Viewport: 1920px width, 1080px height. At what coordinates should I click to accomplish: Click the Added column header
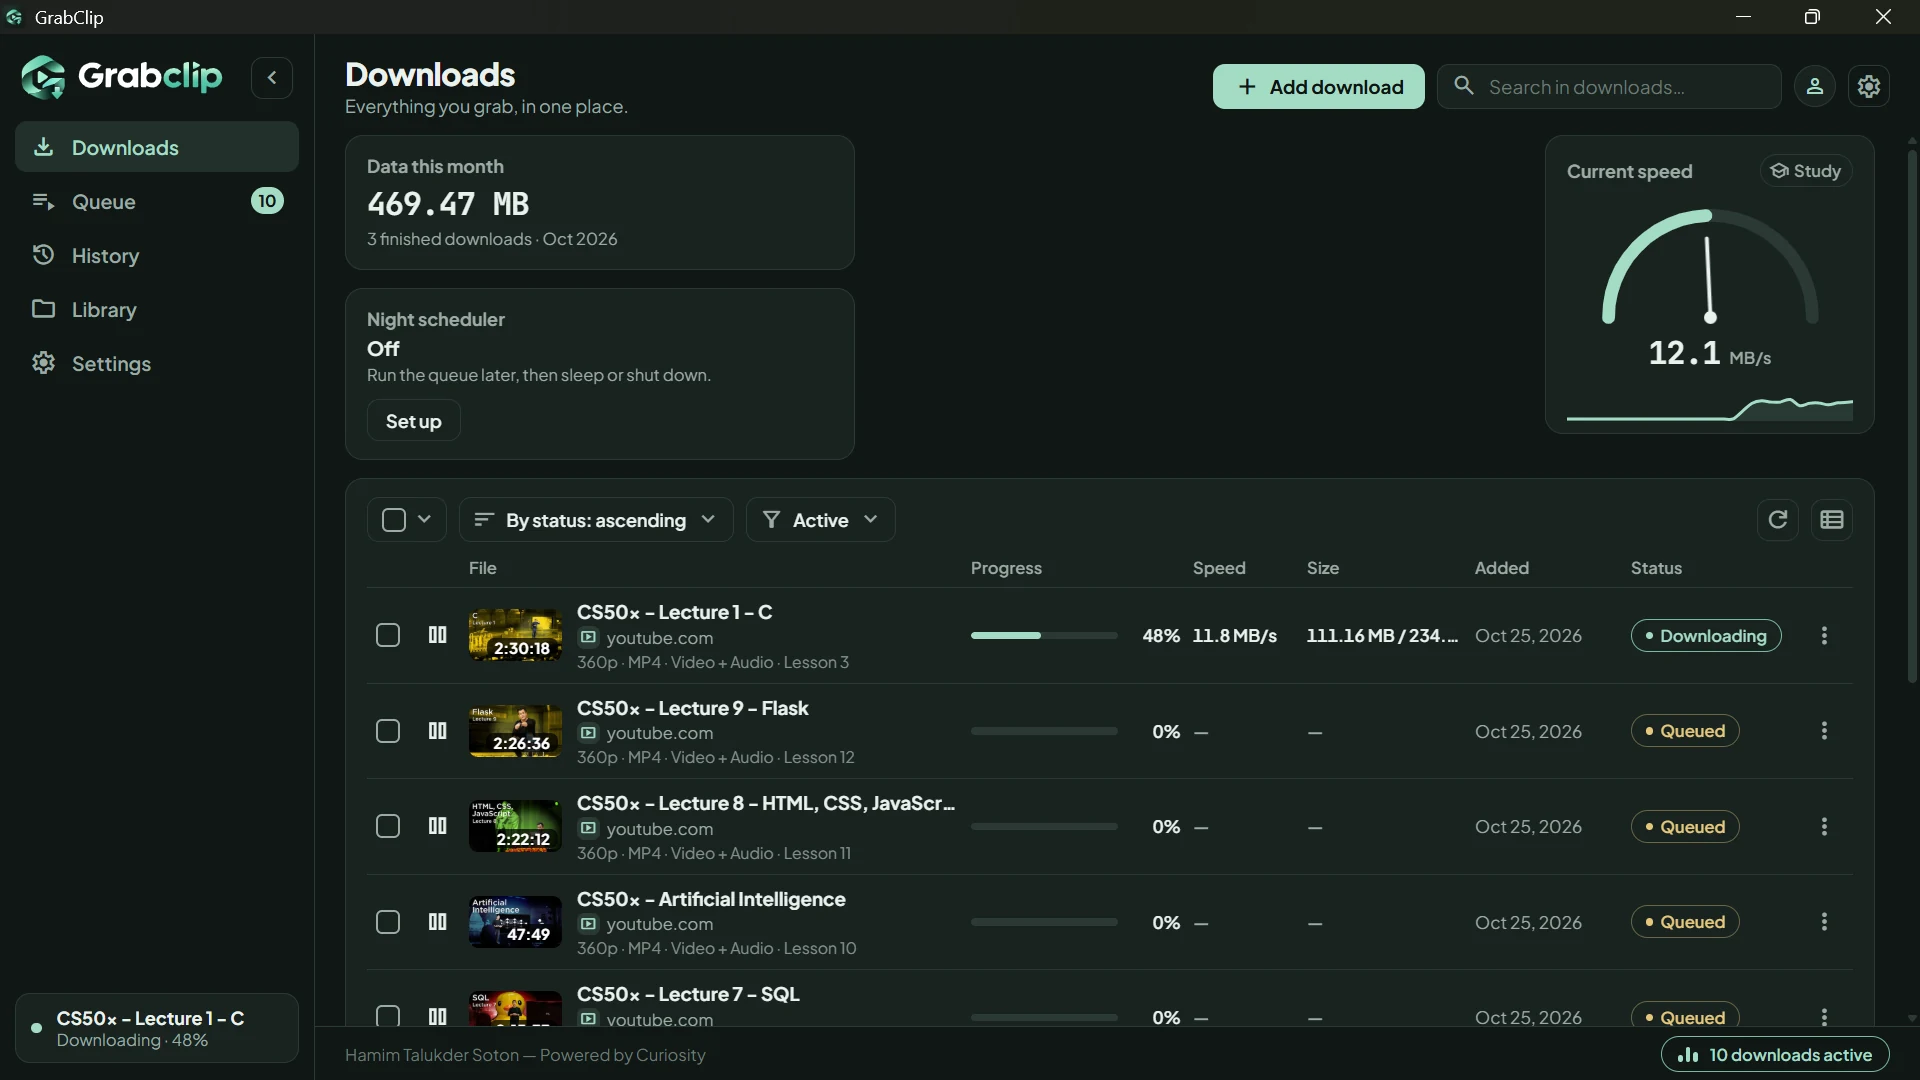pos(1501,568)
